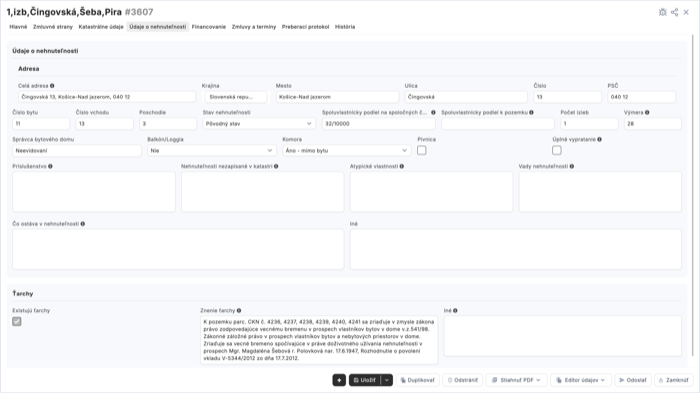
Task: Click the Spoluvlastnícky podiel k pozemku field
Action: tap(498, 124)
